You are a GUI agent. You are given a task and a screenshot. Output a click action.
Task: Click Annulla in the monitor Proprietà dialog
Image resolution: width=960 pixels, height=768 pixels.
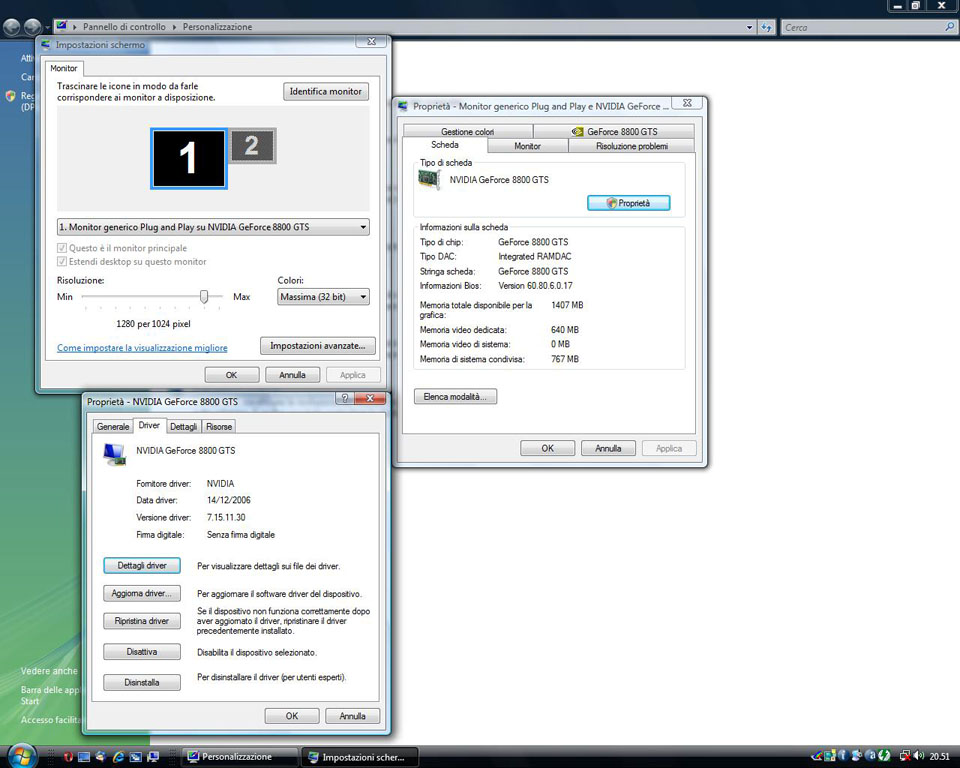608,448
